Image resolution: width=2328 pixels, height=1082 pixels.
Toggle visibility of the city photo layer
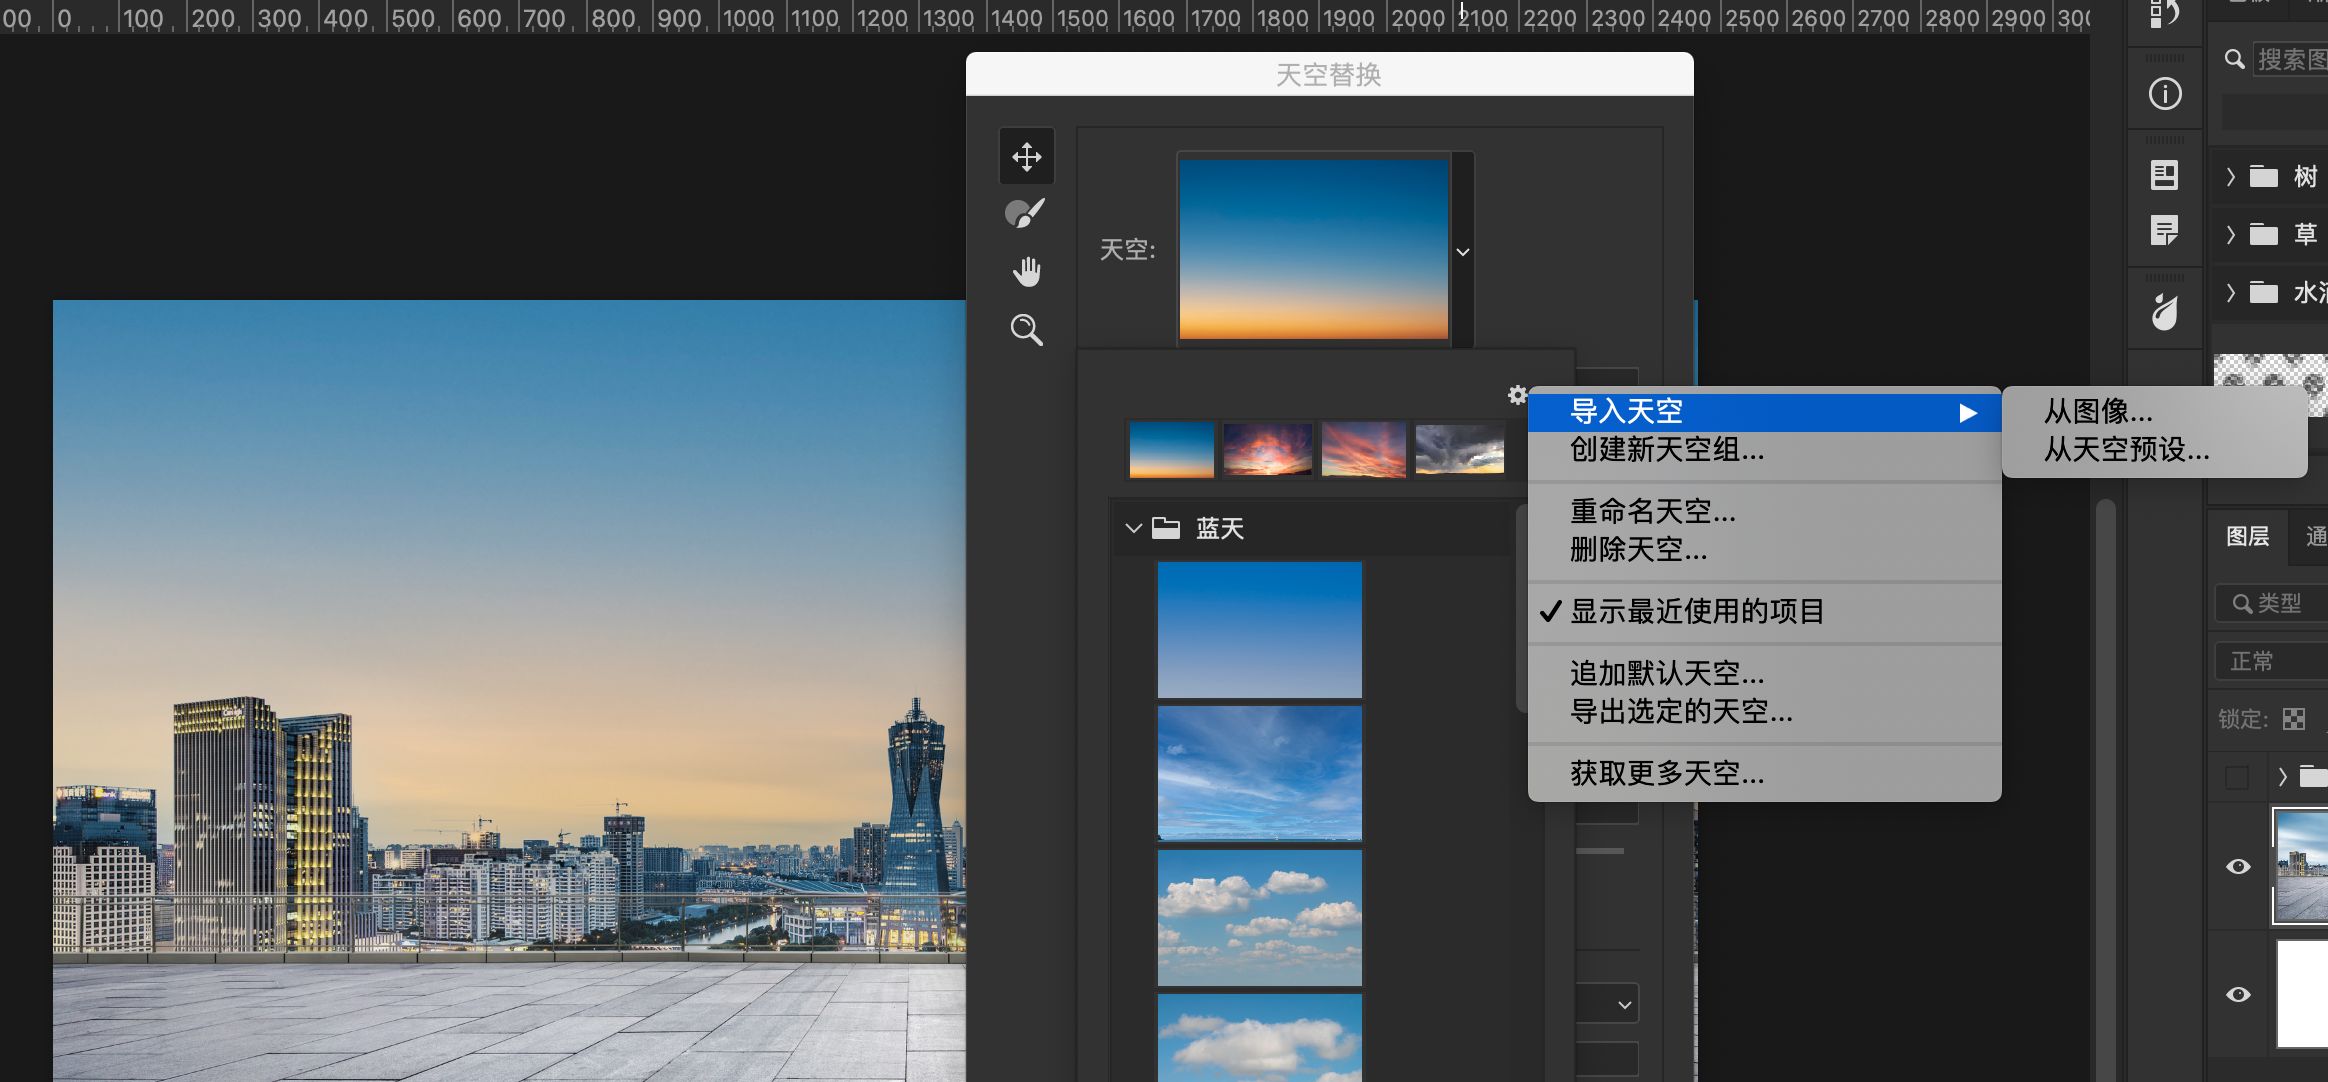tap(2239, 866)
